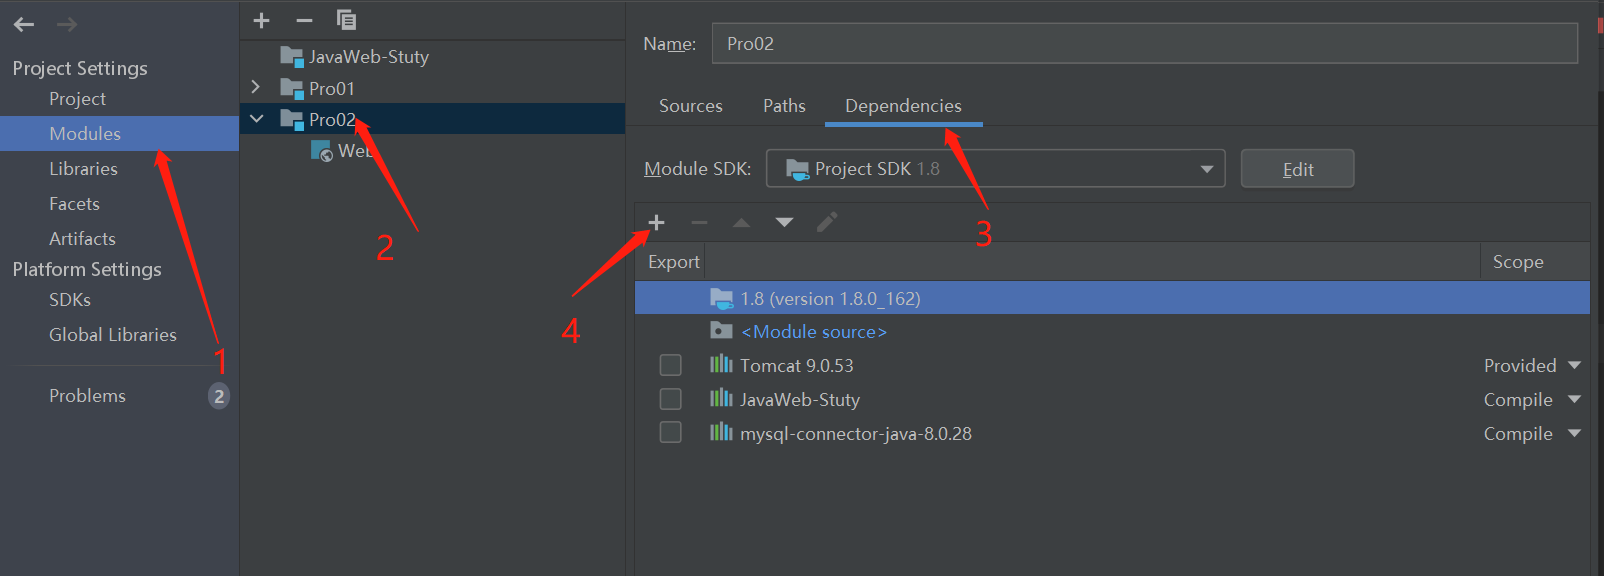Add a new module with plus icon
The image size is (1604, 576).
point(261,20)
